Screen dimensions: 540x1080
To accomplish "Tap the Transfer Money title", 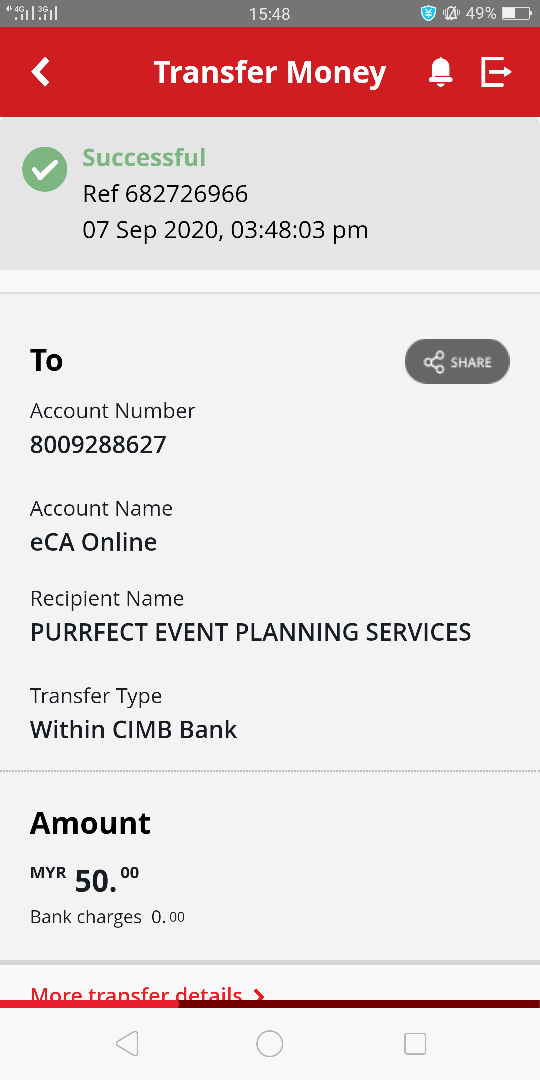I will pos(269,72).
